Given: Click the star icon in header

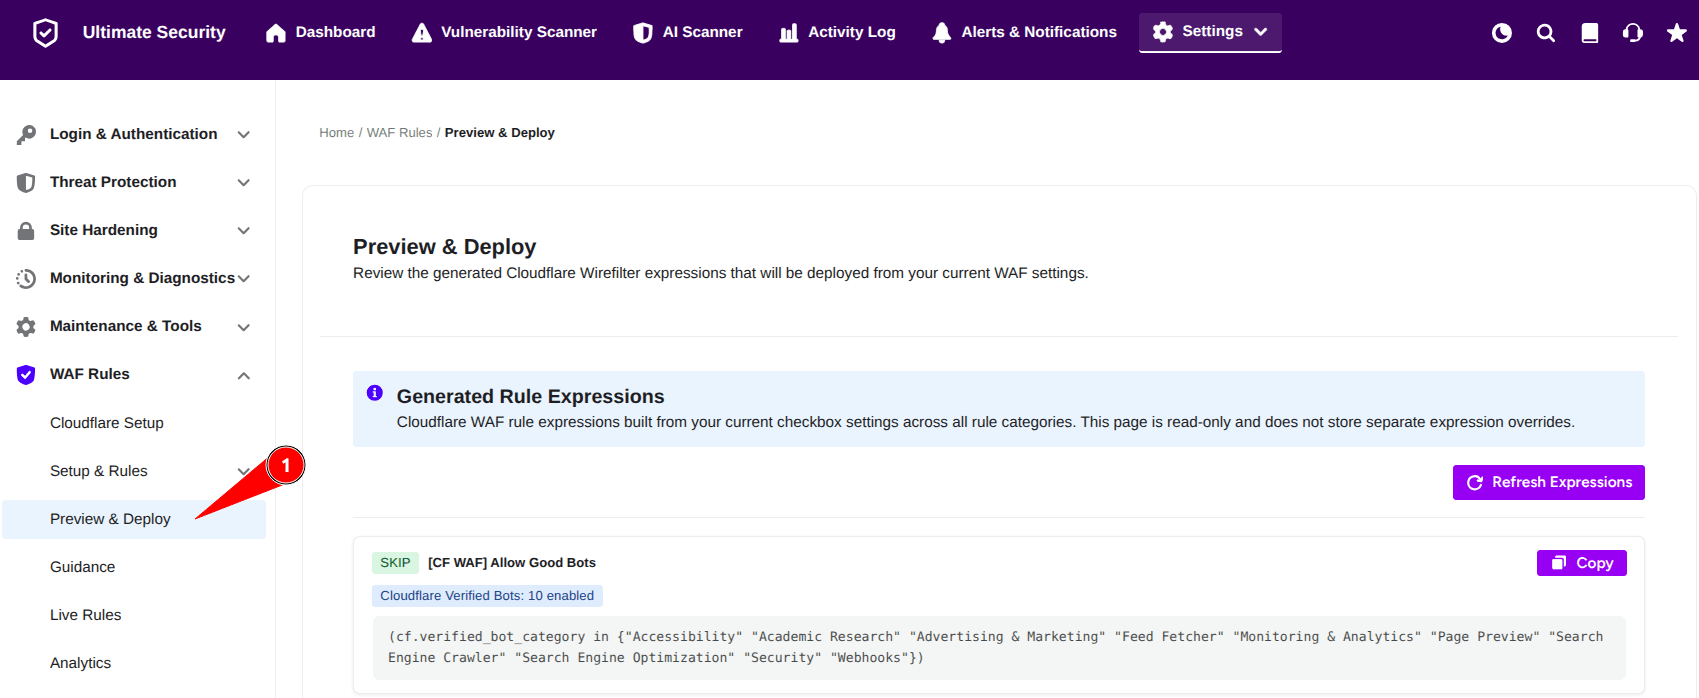Looking at the screenshot, I should point(1677,33).
